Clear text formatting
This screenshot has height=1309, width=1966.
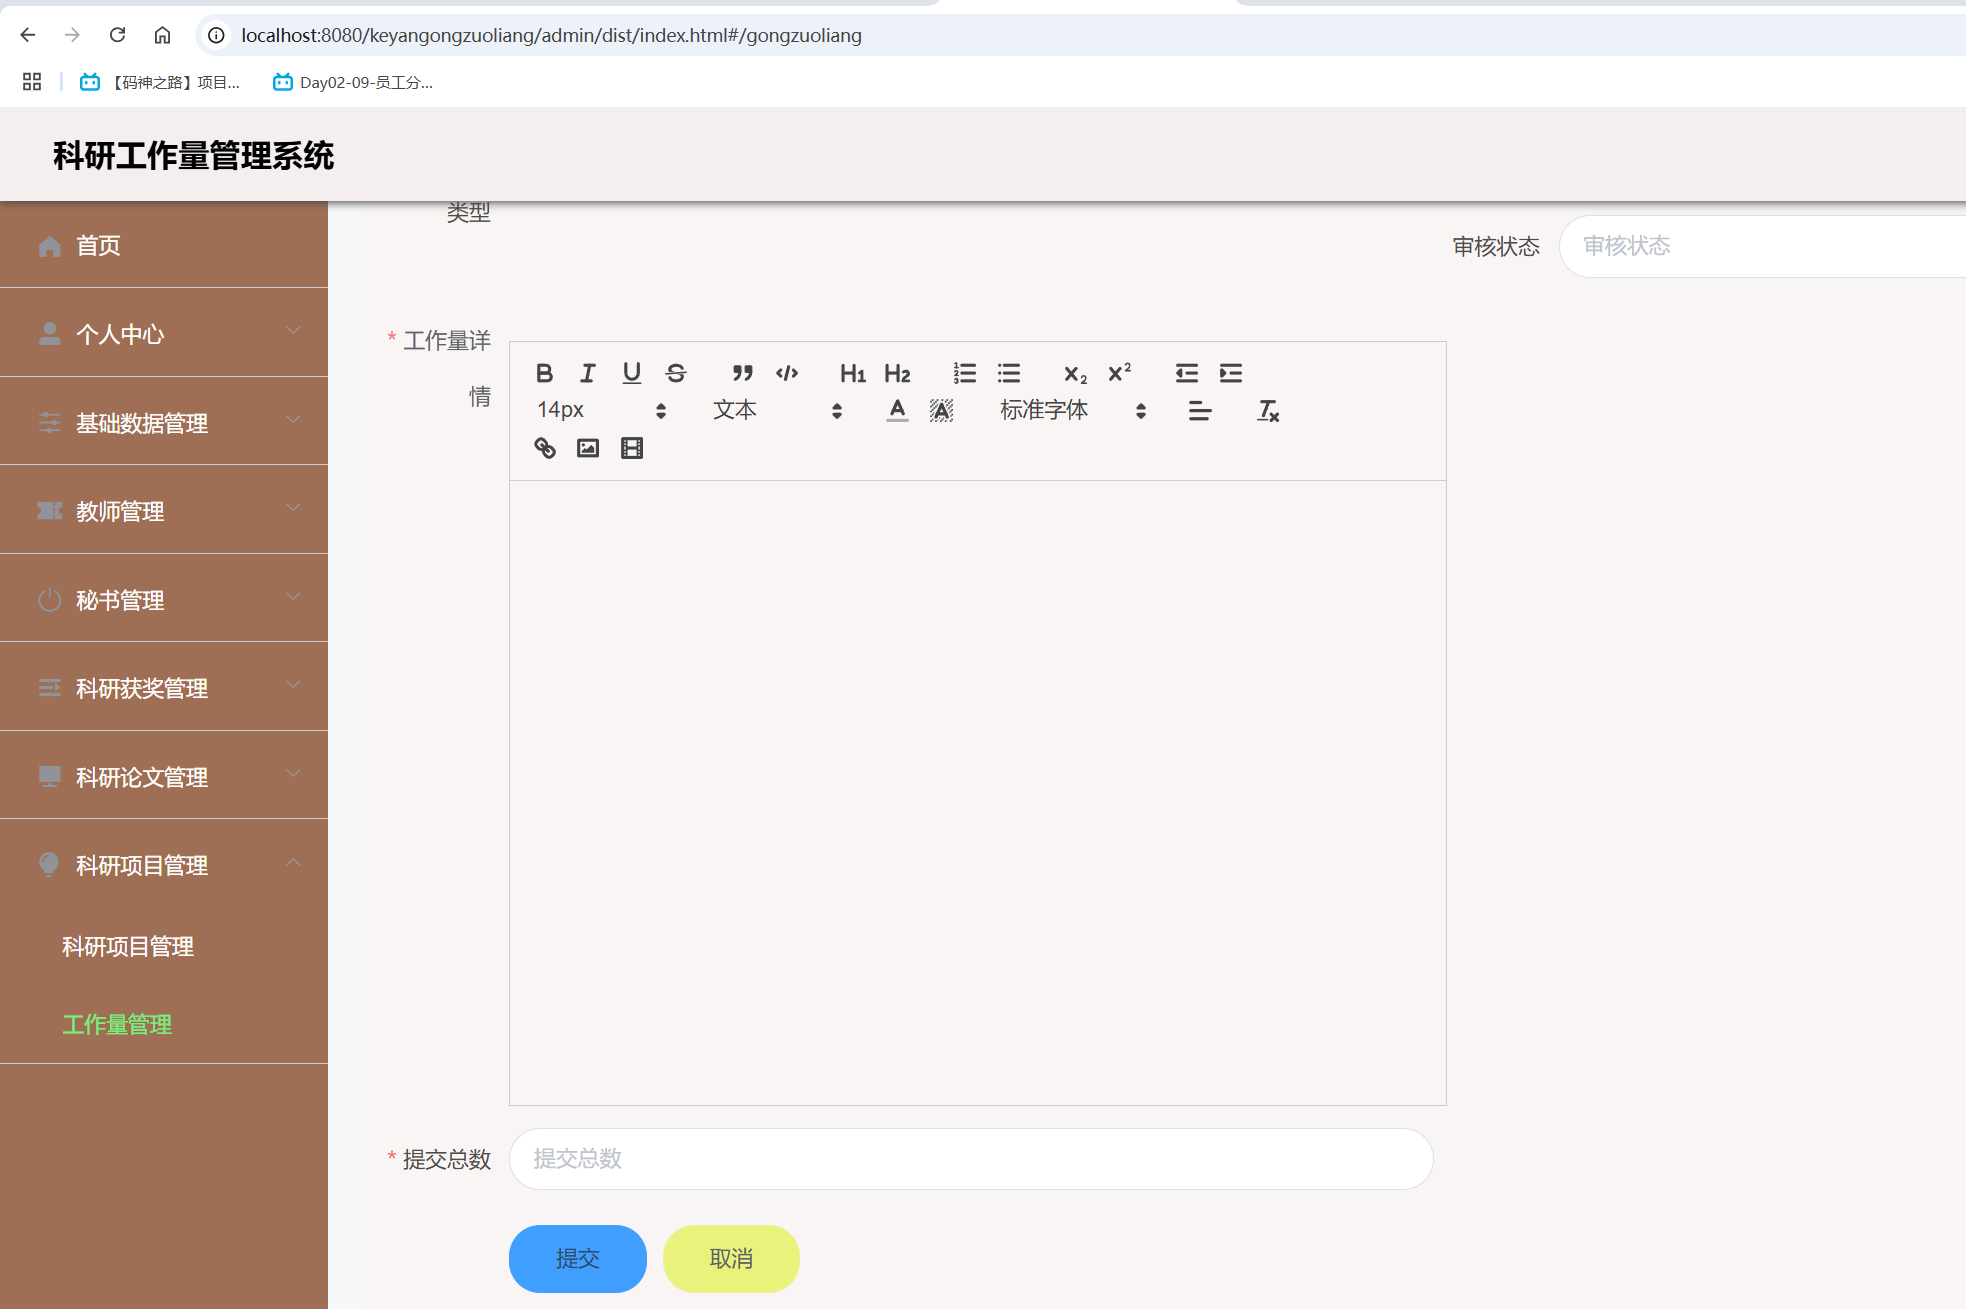tap(1268, 411)
